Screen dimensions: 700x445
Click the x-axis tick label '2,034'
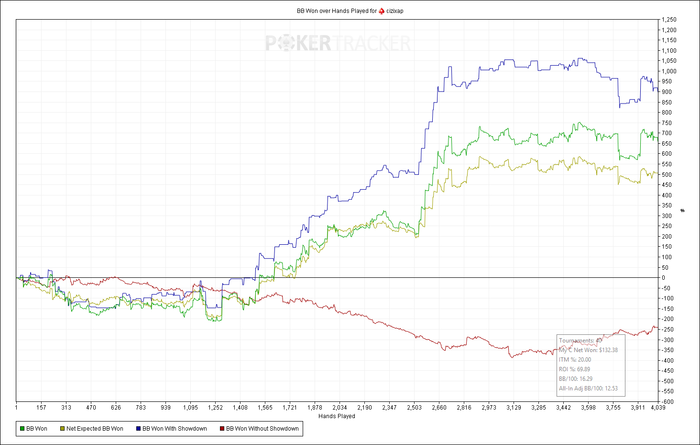point(340,408)
